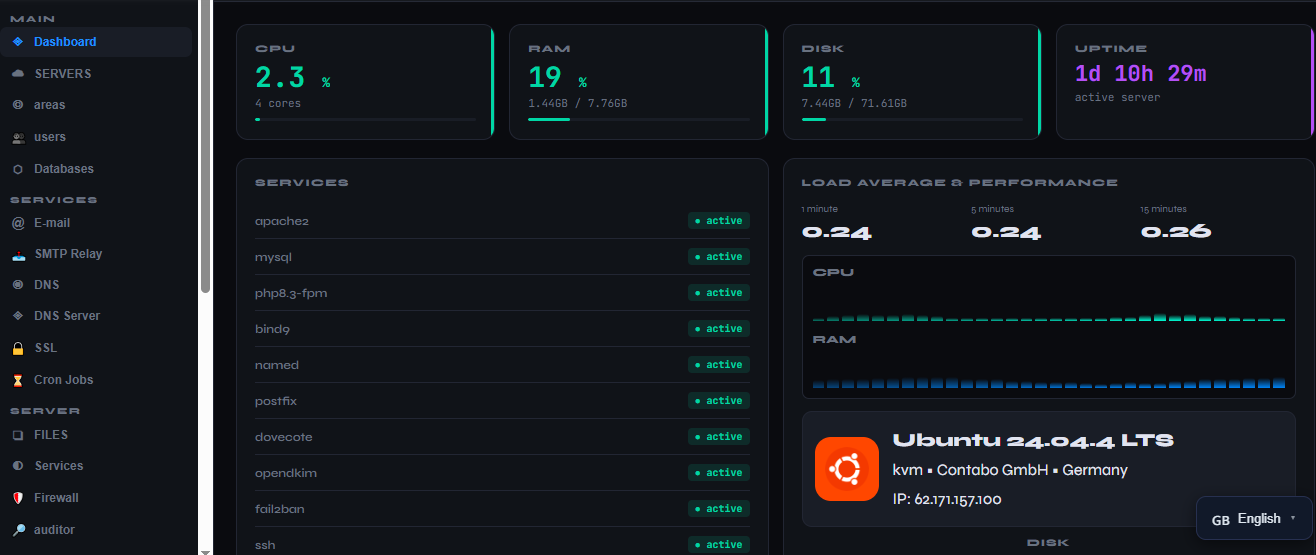The width and height of the screenshot is (1316, 555).
Task: Open the auditor page
Action: pos(97,530)
